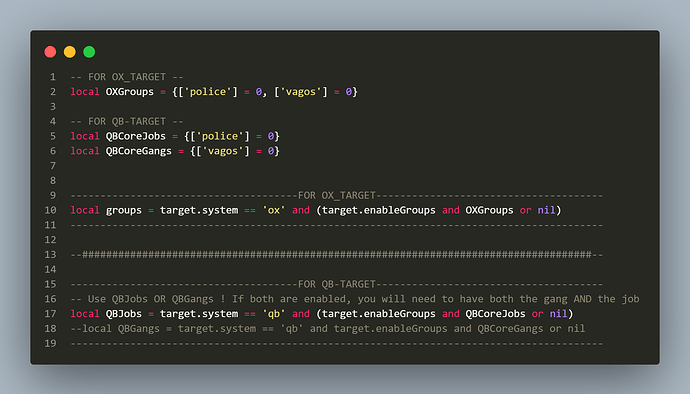690x394 pixels.
Task: Click the yellow minimize window dot
Action: point(70,52)
